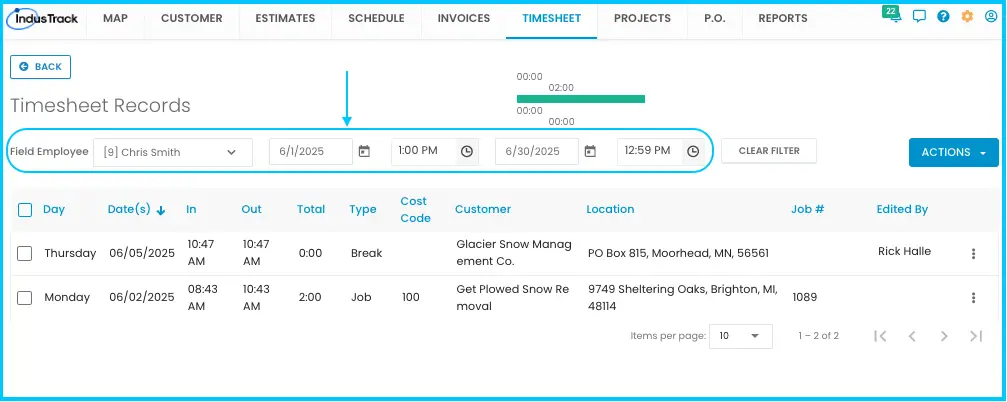
Task: Open the Field Employee dropdown
Action: tap(173, 152)
